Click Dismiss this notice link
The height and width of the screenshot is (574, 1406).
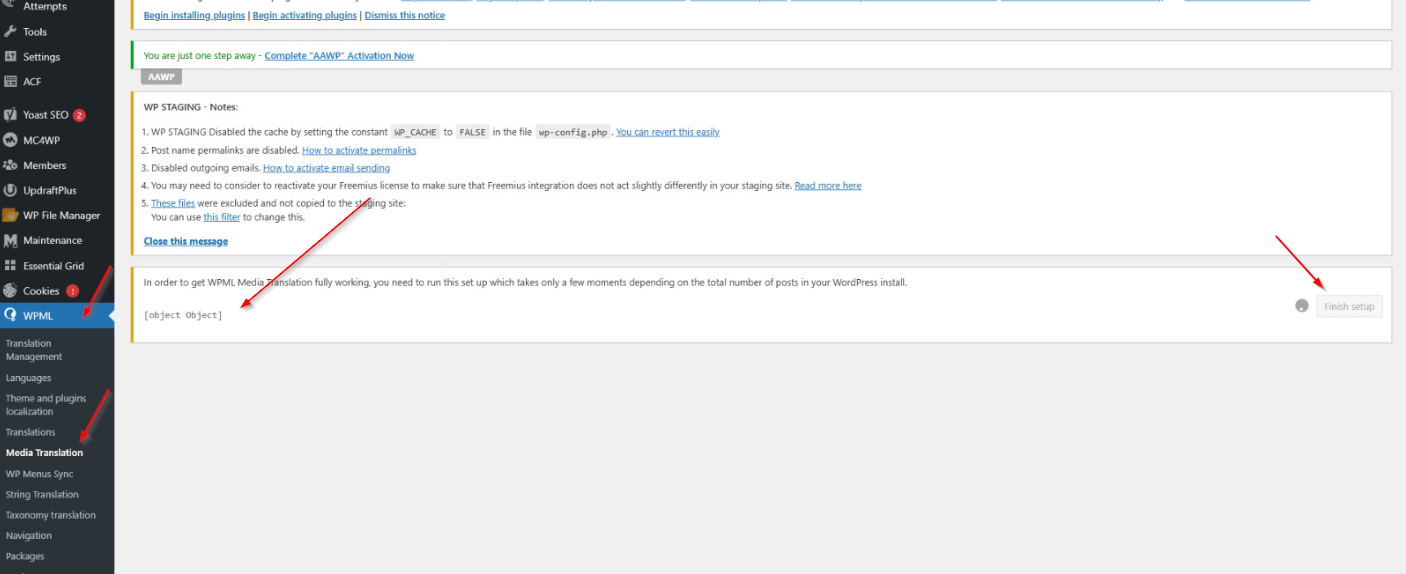405,15
